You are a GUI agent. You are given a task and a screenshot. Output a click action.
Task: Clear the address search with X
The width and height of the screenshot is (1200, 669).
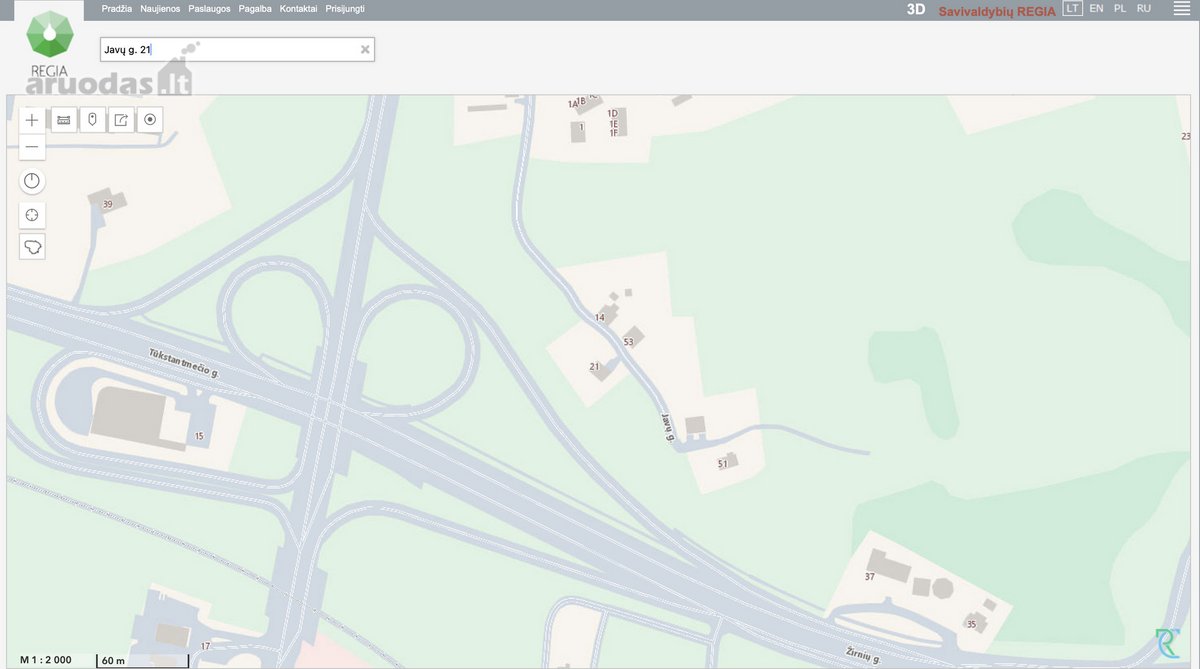coord(365,49)
